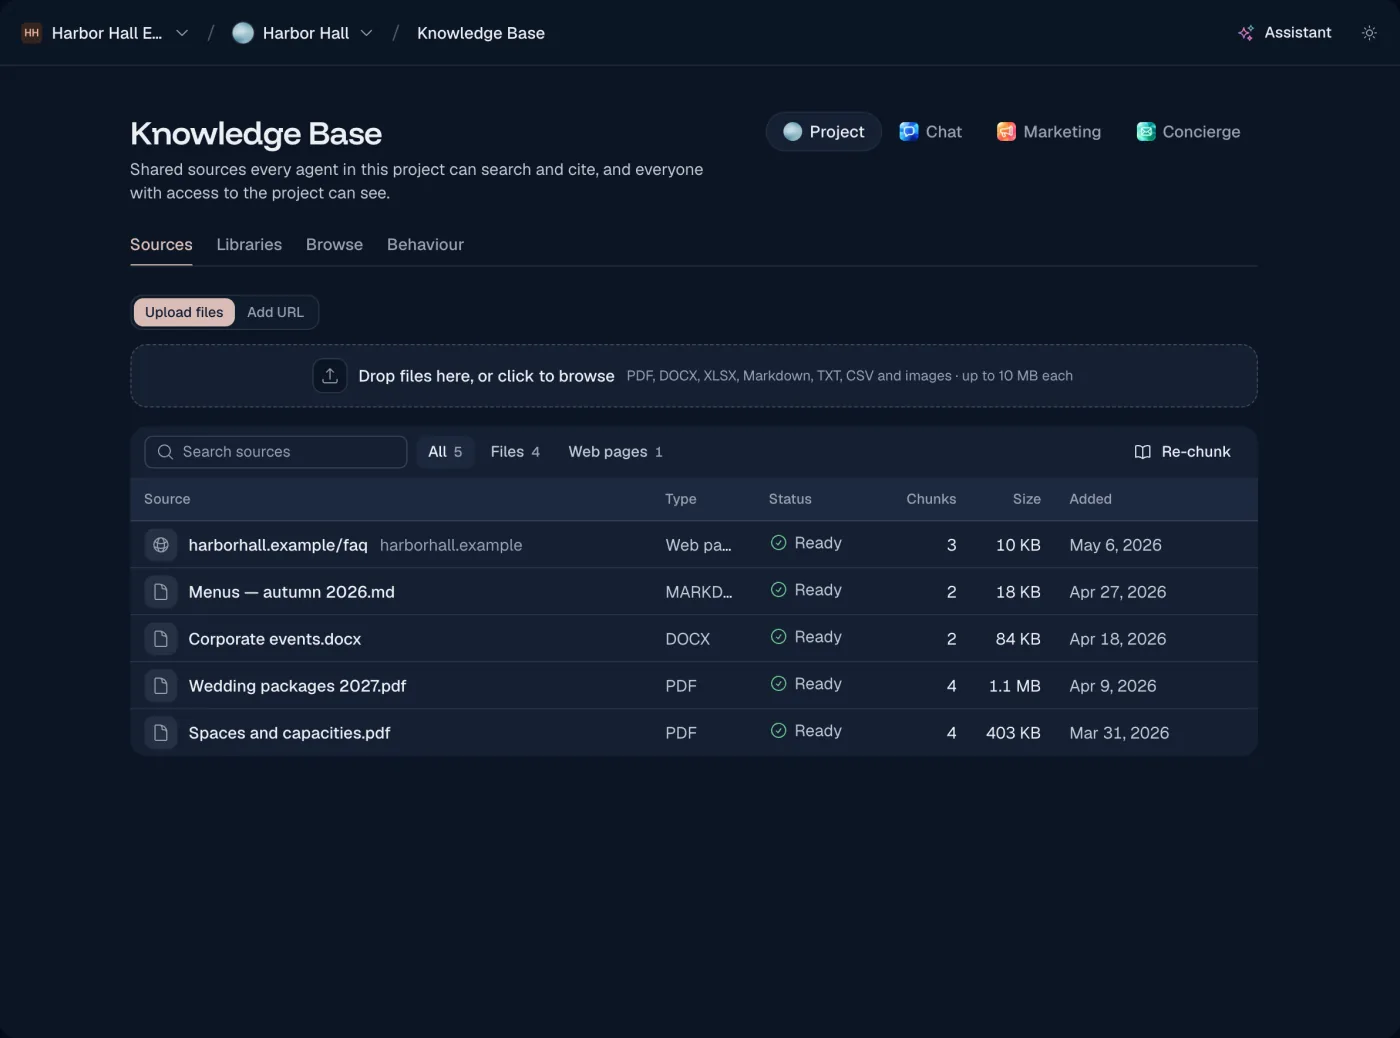This screenshot has width=1400, height=1038.
Task: Click the Re-chunk button
Action: (x=1182, y=452)
